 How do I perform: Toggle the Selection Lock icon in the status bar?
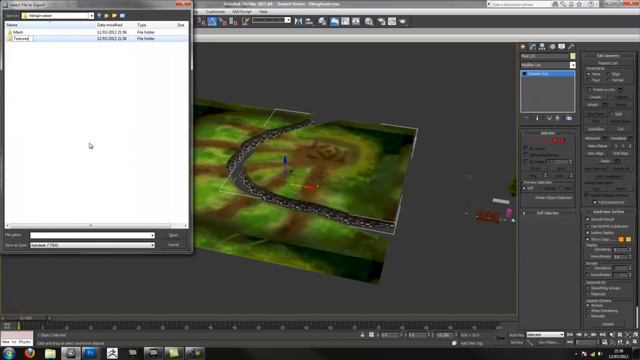(x=362, y=335)
